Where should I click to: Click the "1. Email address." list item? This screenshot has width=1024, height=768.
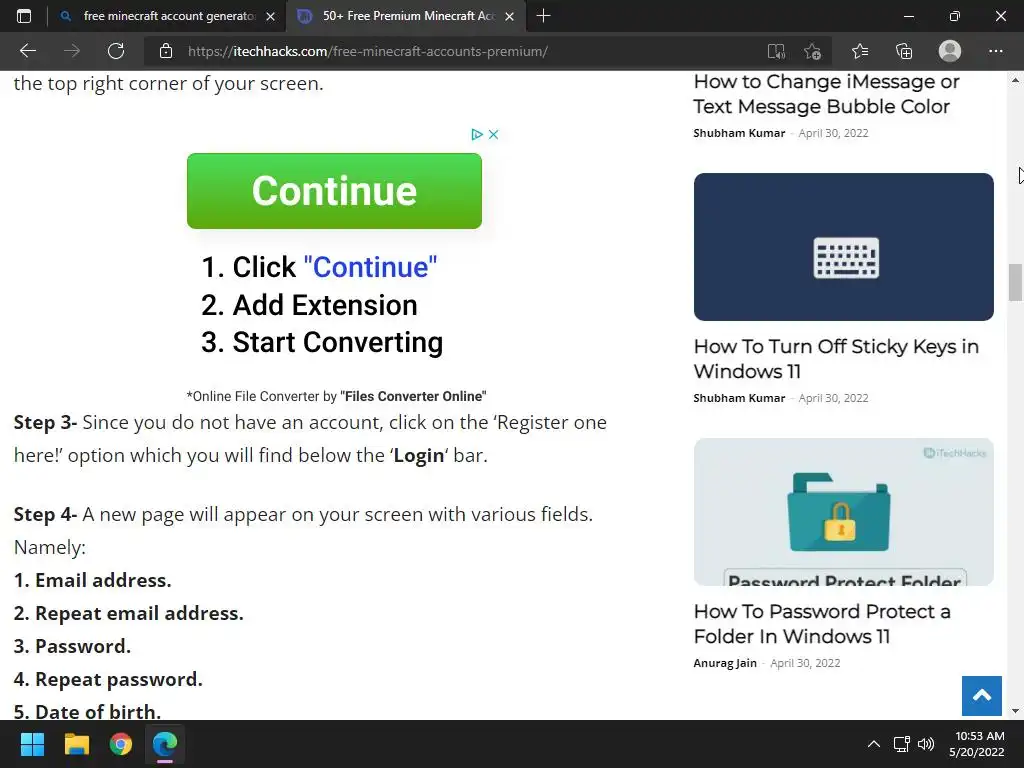pyautogui.click(x=93, y=581)
